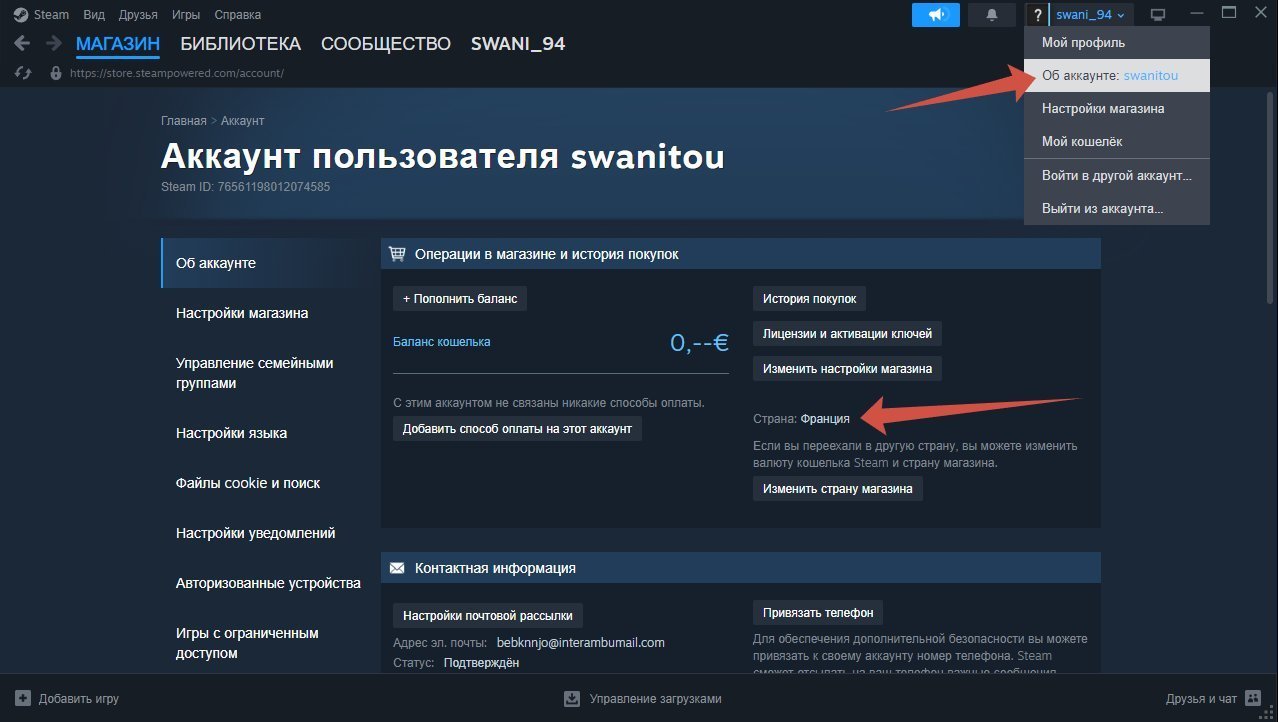The width and height of the screenshot is (1278, 722).
Task: Switch to the СООБЩЕСТВО tab
Action: [386, 44]
